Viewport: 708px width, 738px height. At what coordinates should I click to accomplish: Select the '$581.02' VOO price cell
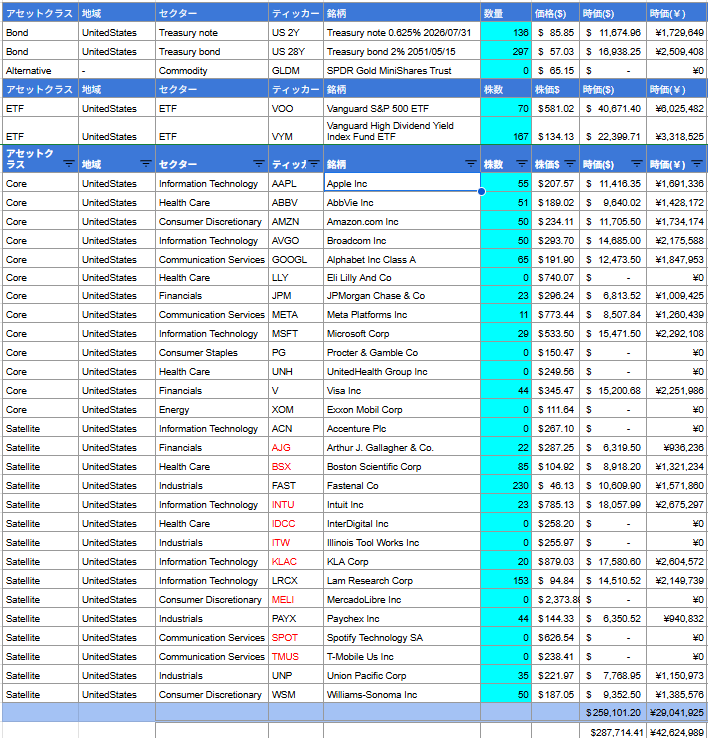coord(555,108)
